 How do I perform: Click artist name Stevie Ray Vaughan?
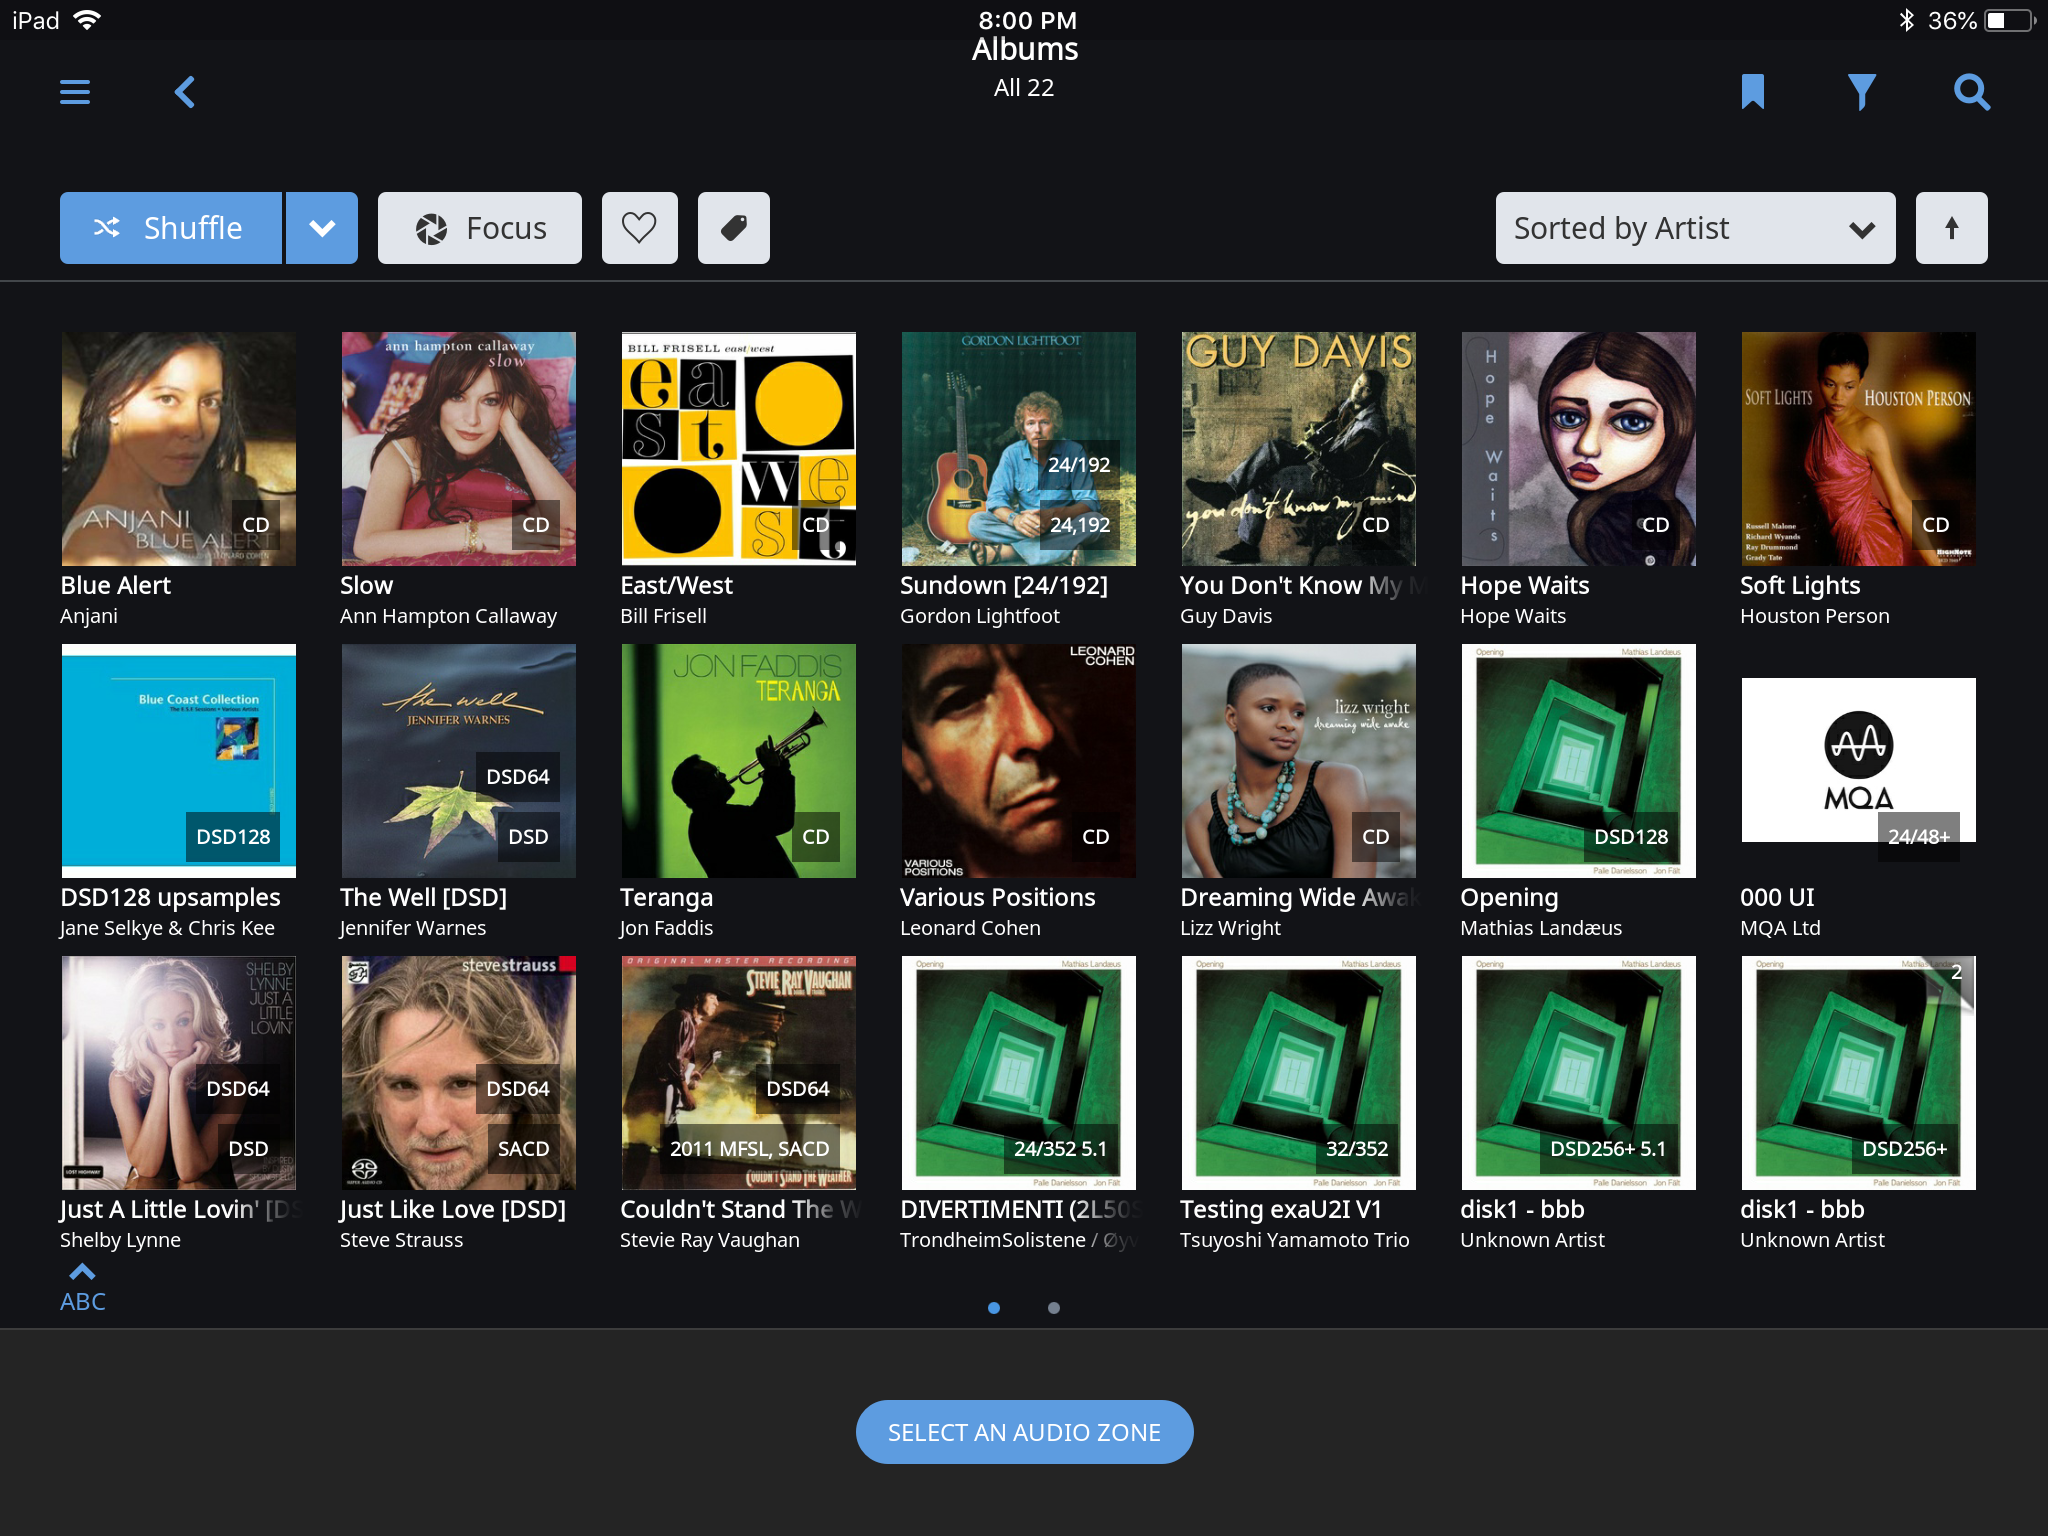[x=710, y=1240]
